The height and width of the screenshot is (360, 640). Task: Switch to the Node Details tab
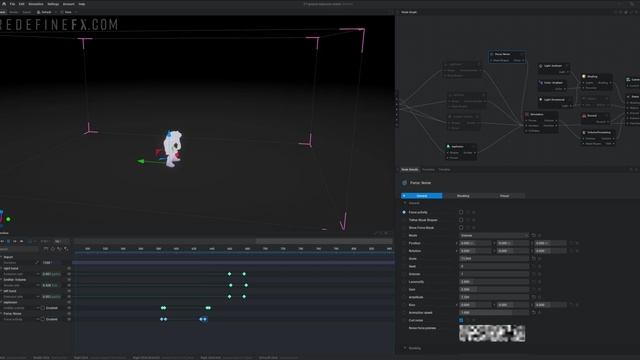(x=409, y=169)
